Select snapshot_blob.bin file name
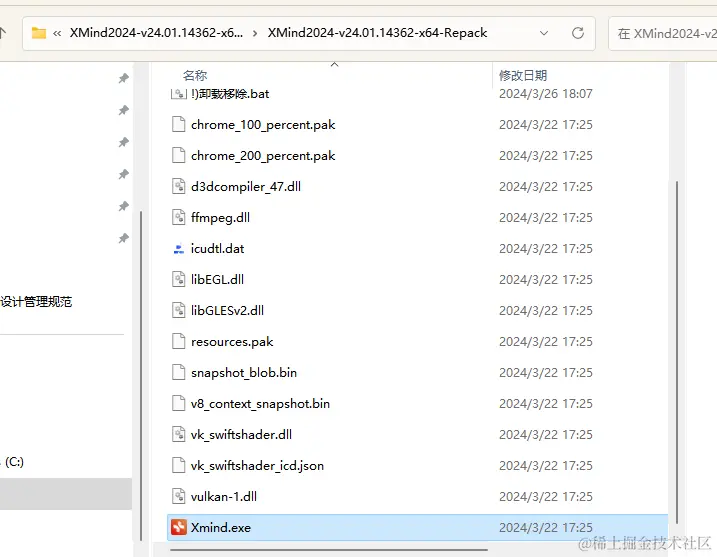 (244, 373)
